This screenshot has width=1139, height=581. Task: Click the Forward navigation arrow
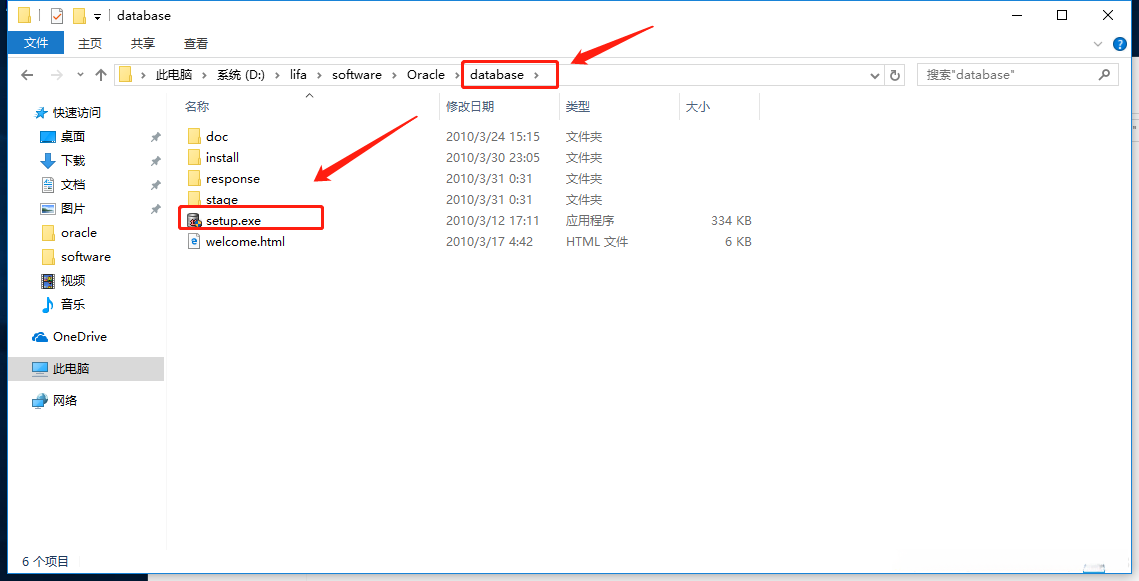57,75
